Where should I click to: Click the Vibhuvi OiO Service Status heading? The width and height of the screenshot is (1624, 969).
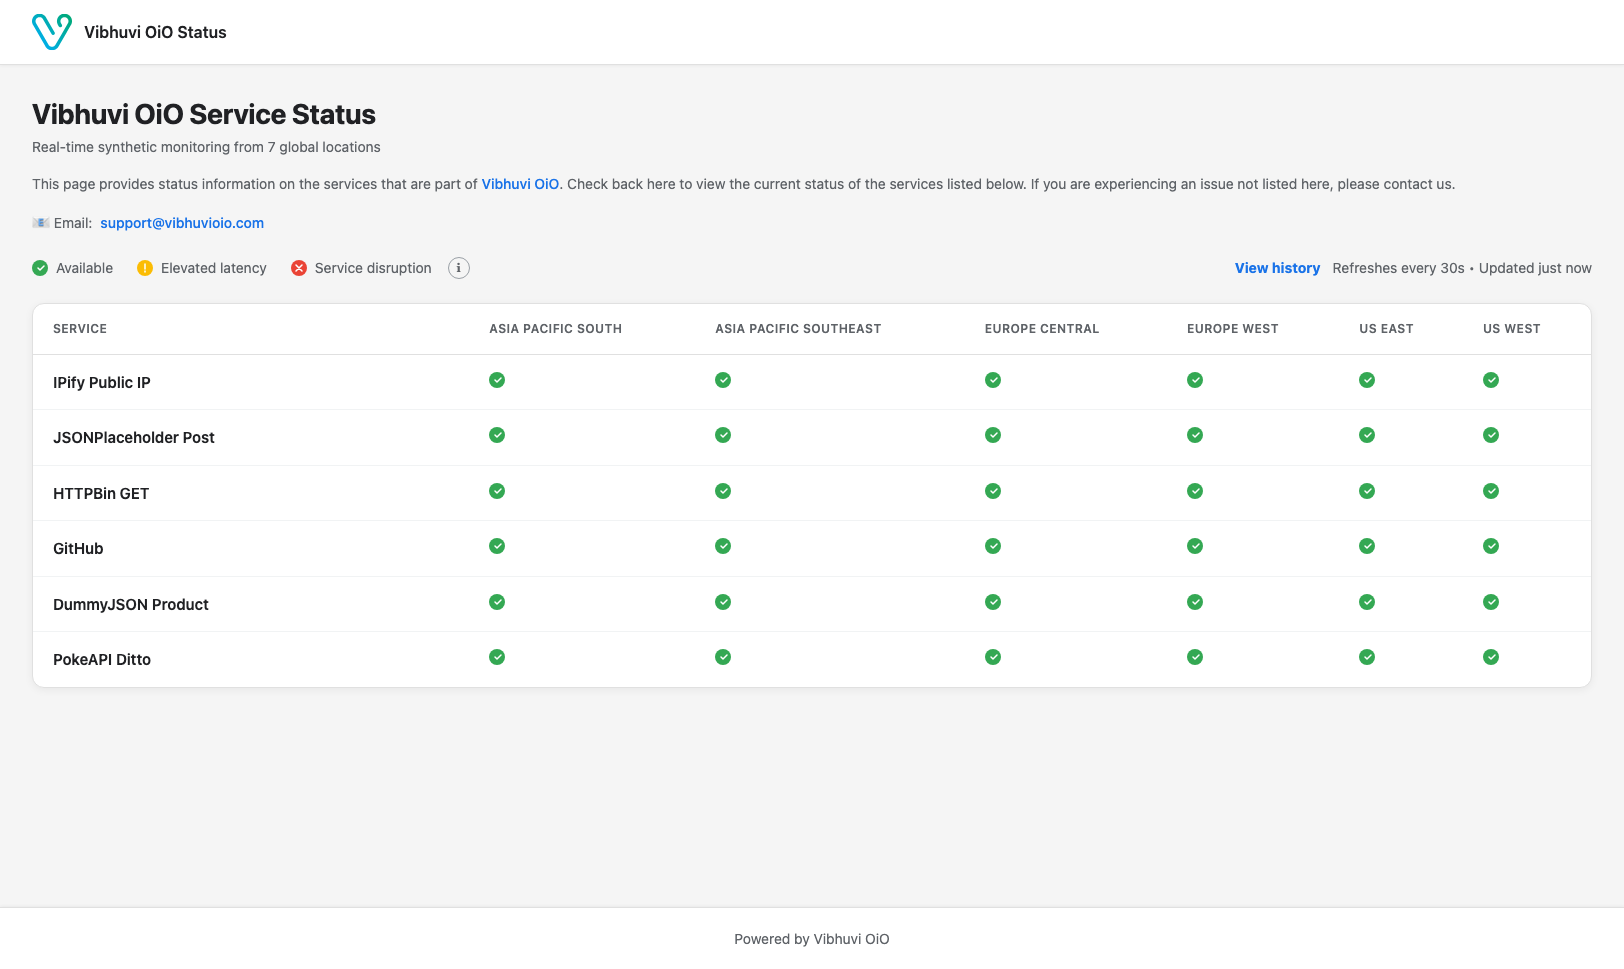click(x=204, y=115)
